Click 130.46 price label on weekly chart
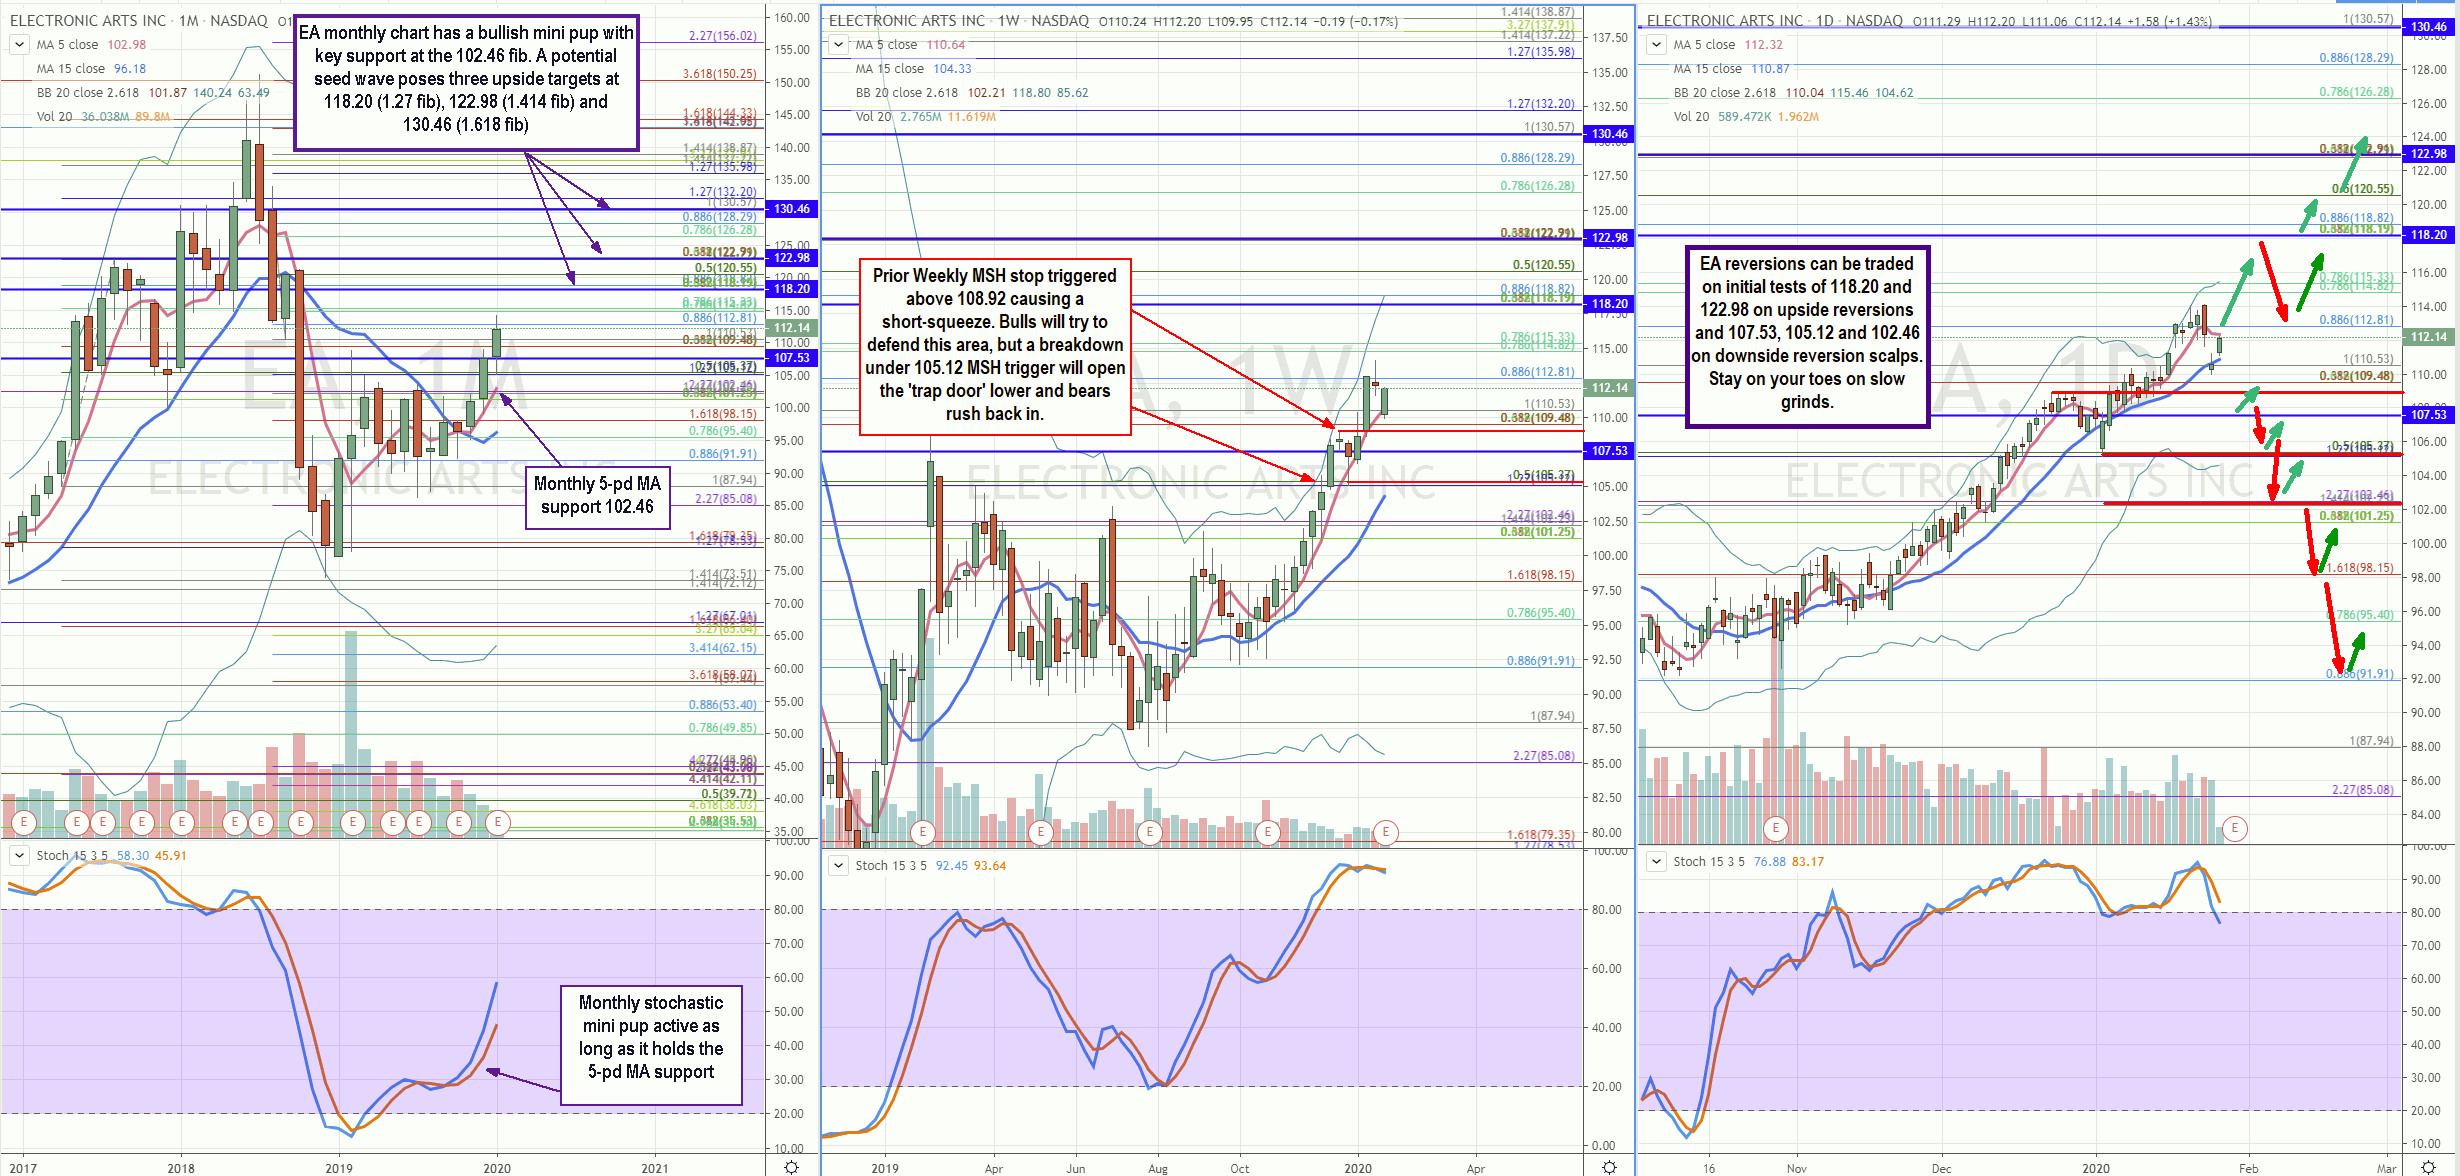The width and height of the screenshot is (2460, 1176). point(1610,134)
